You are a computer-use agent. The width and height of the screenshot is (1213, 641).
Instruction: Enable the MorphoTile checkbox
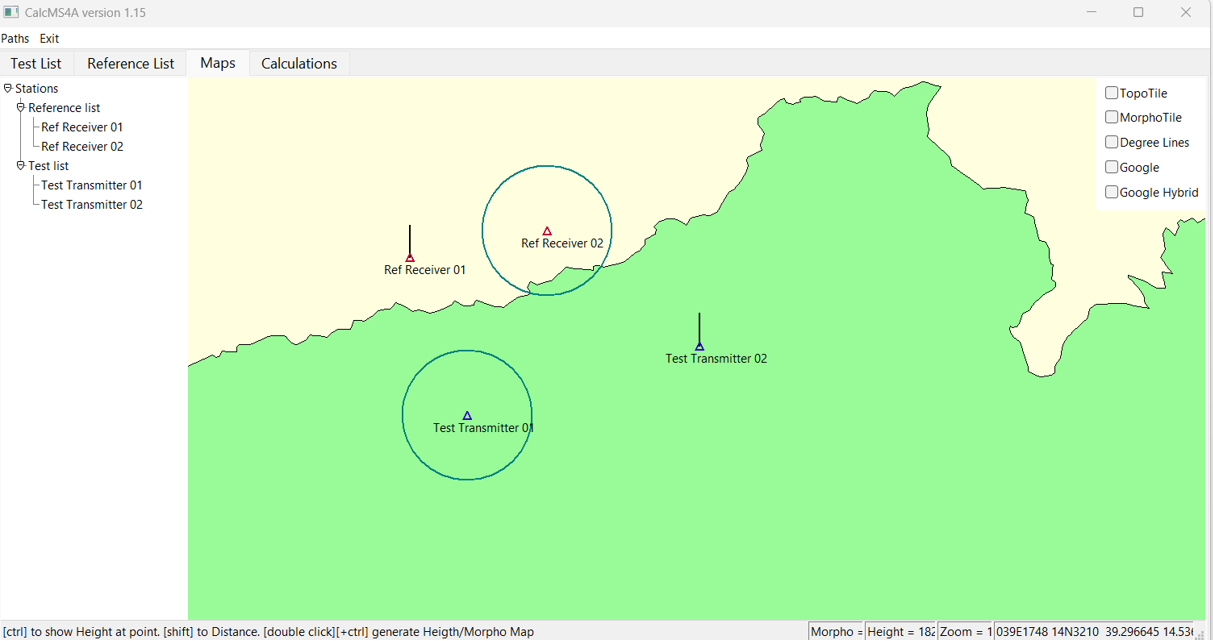tap(1111, 117)
